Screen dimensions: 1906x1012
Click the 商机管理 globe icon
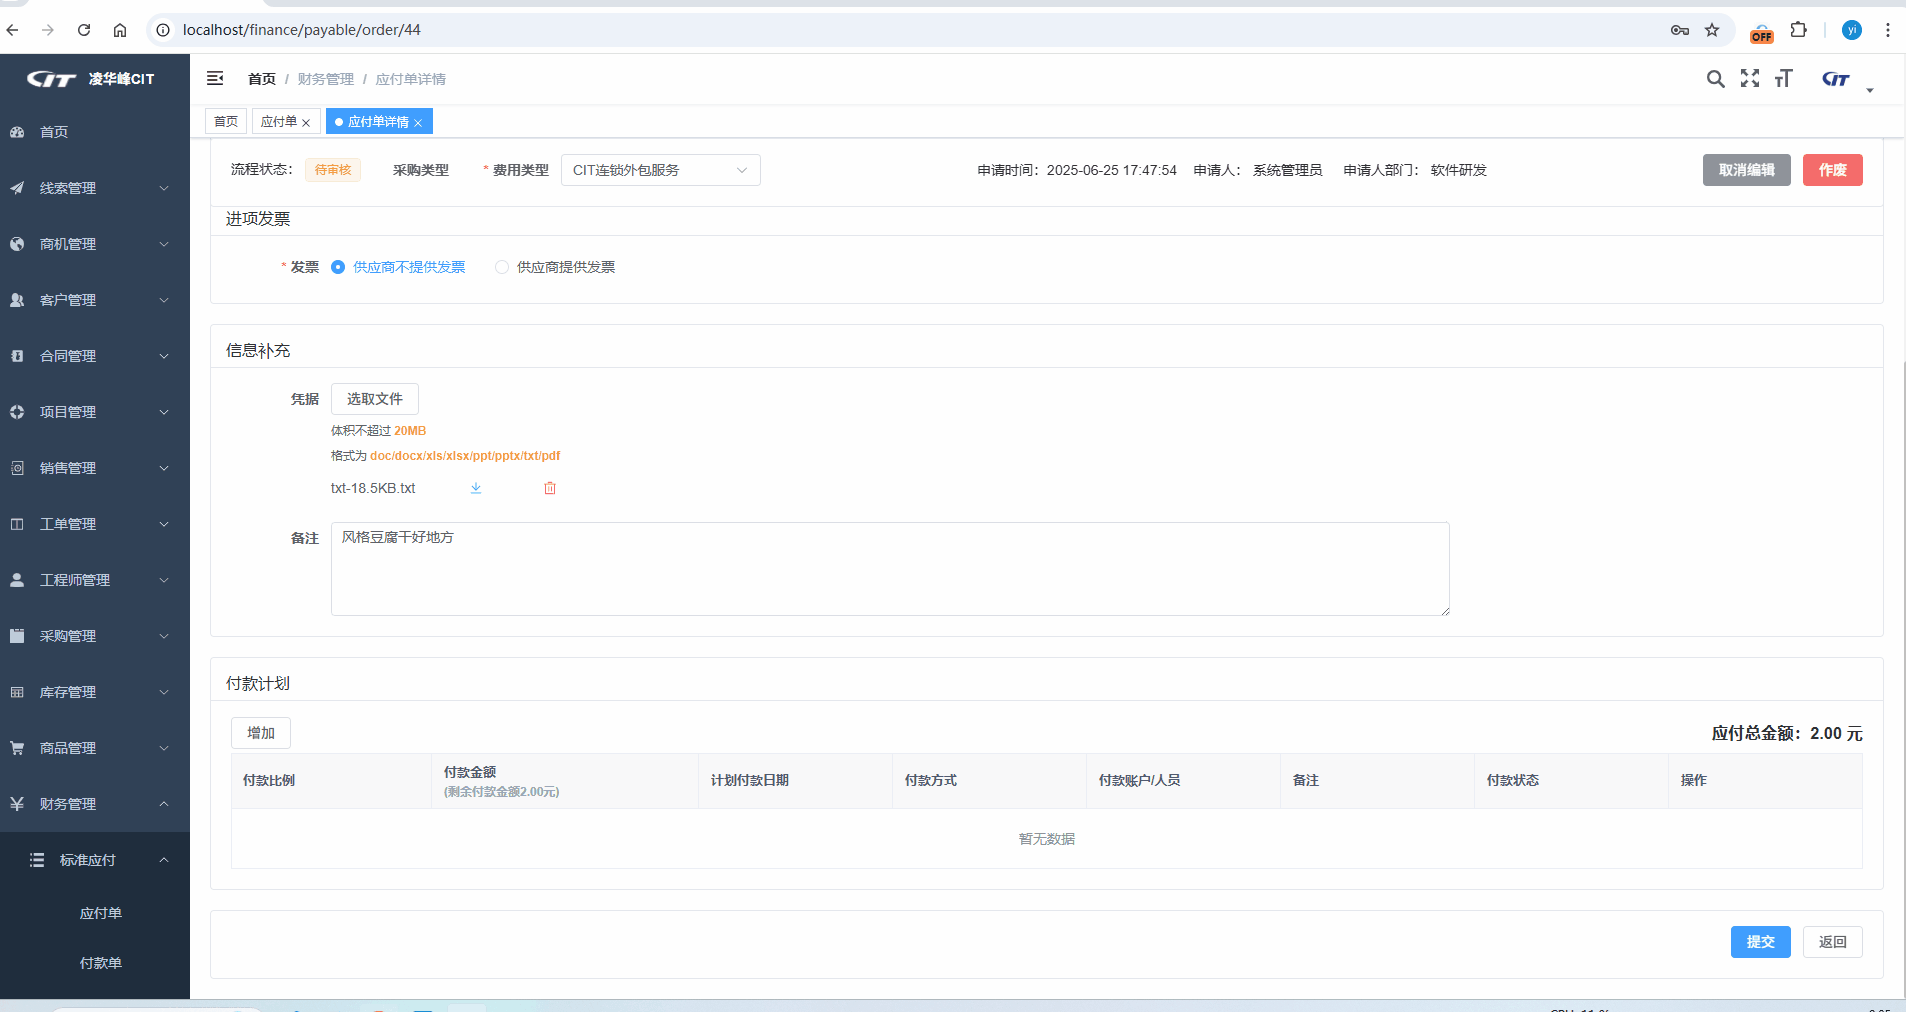click(x=17, y=244)
